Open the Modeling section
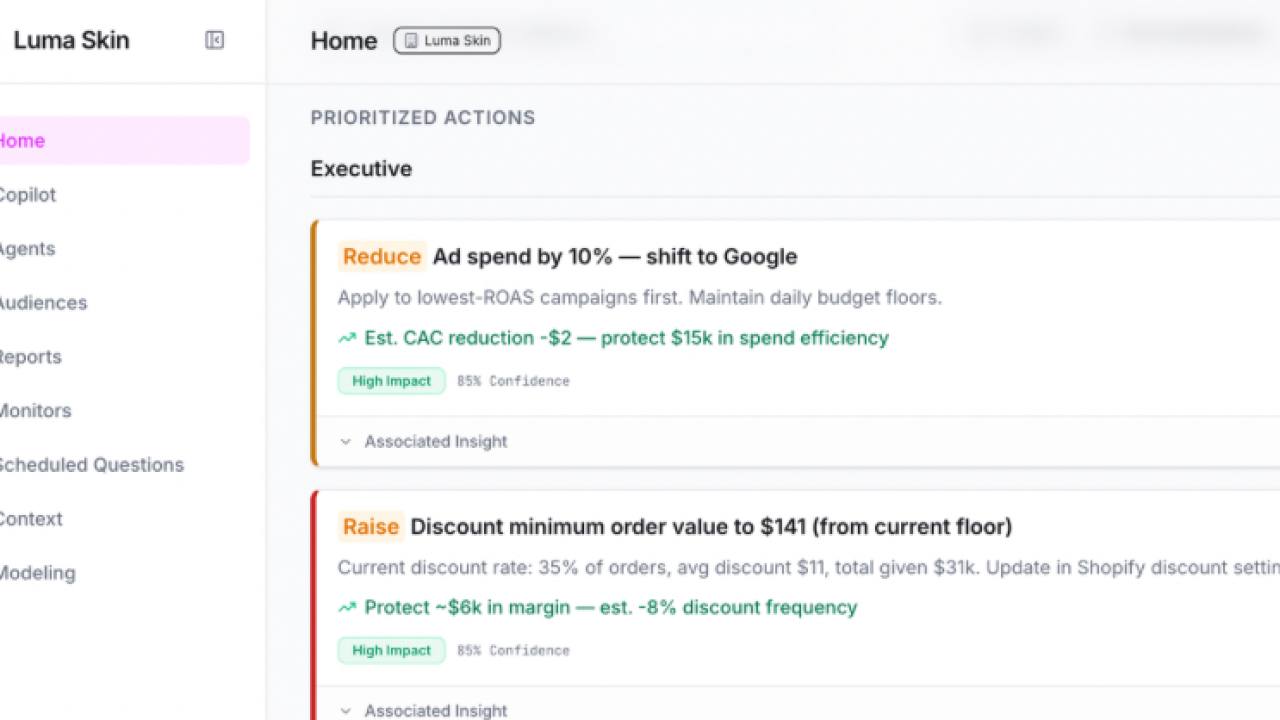The image size is (1280, 720). pos(37,573)
